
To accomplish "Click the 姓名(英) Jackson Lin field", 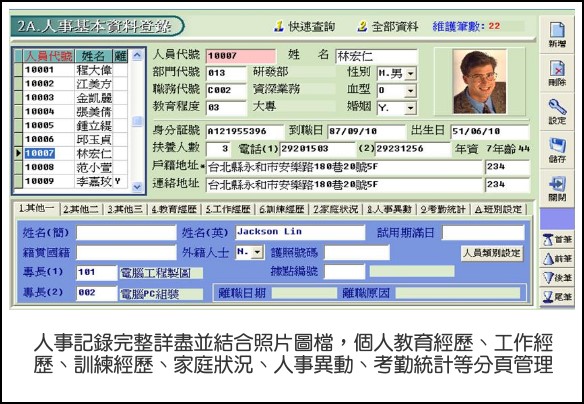I will click(x=300, y=232).
